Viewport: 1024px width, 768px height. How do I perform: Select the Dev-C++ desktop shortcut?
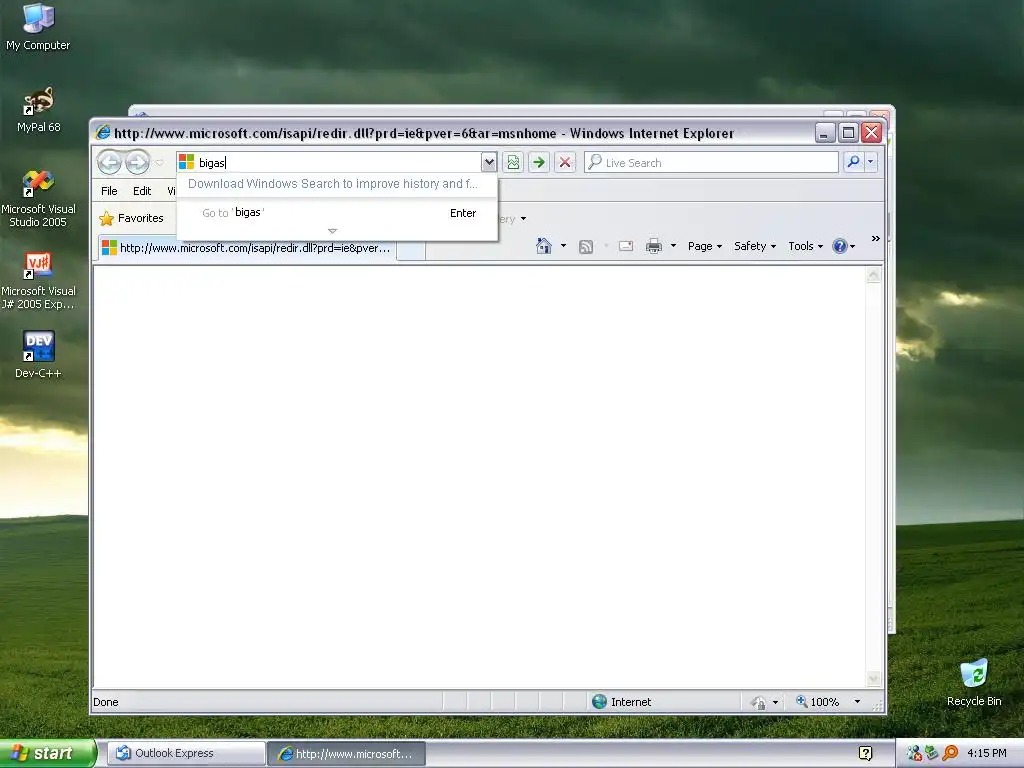point(38,355)
